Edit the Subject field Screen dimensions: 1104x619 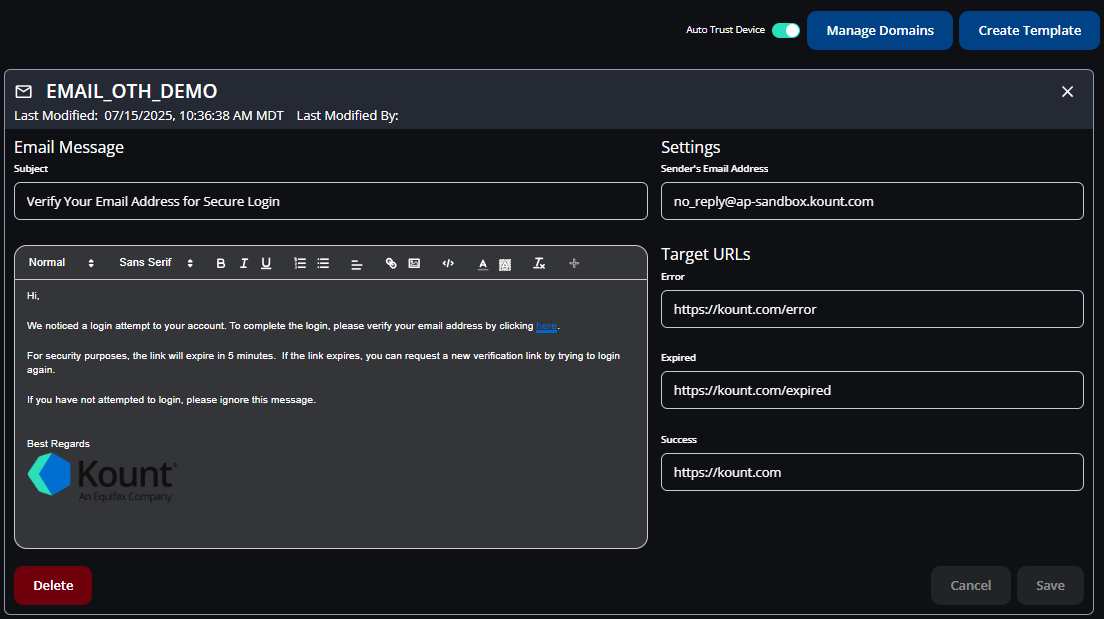331,201
